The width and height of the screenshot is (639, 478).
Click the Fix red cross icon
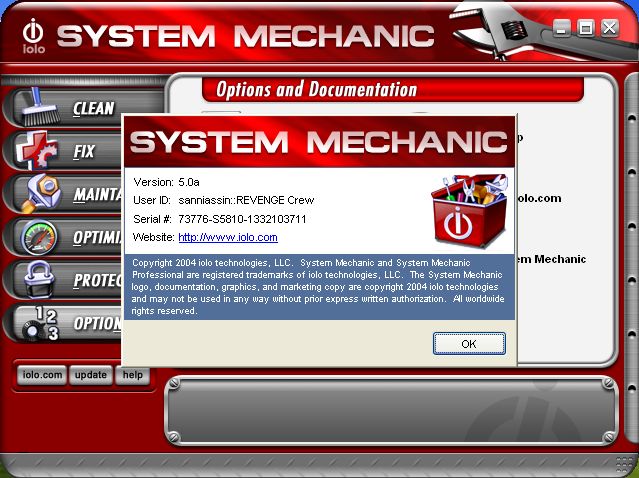(36, 150)
